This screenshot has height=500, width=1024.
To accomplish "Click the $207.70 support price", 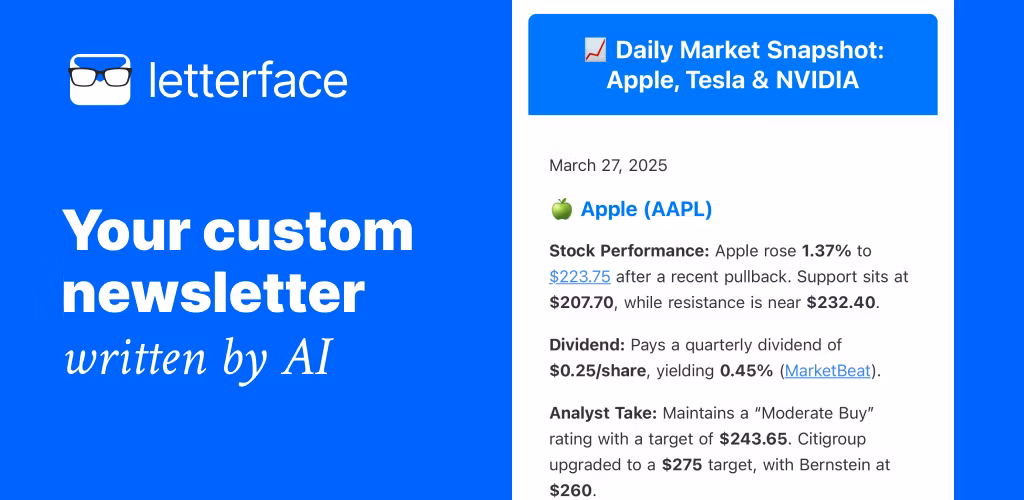I will pos(583,302).
